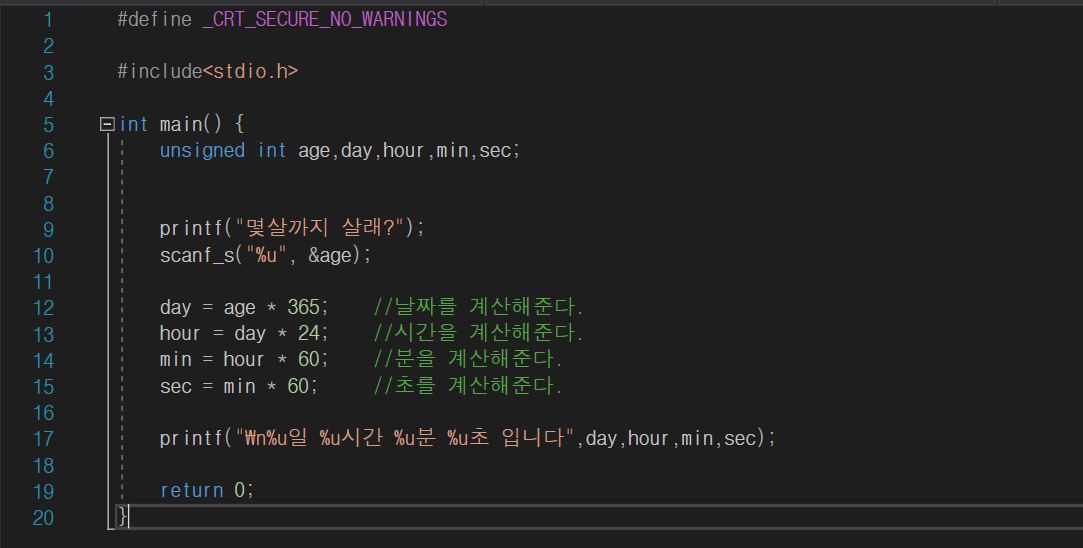Click the scanf_s function call
The image size is (1083, 548).
pyautogui.click(x=197, y=255)
